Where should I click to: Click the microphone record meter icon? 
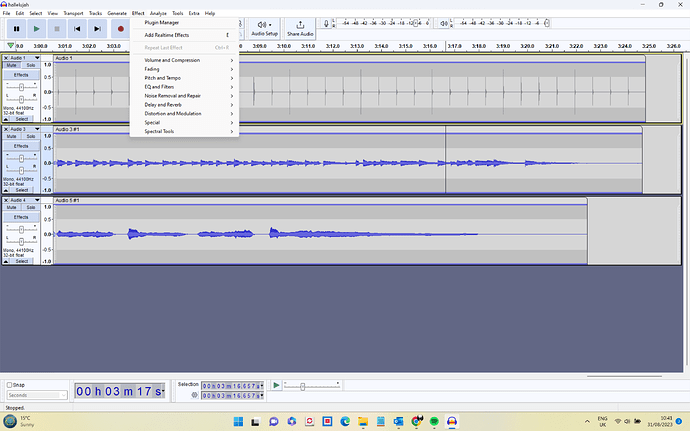[x=326, y=23]
